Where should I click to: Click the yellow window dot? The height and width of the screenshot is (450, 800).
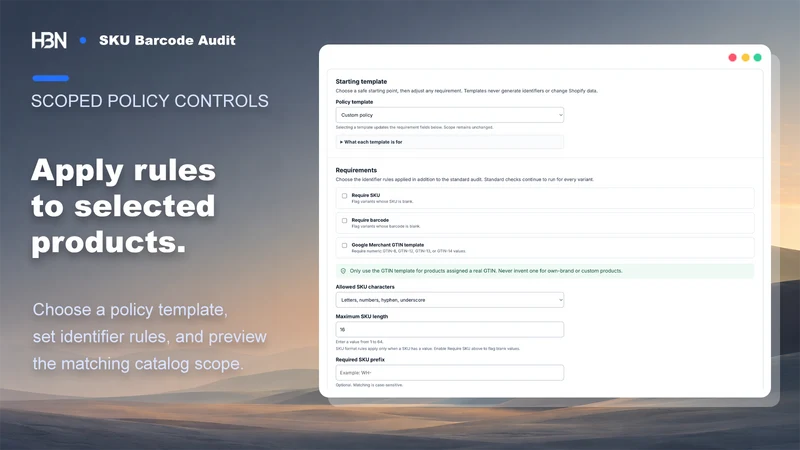point(745,58)
